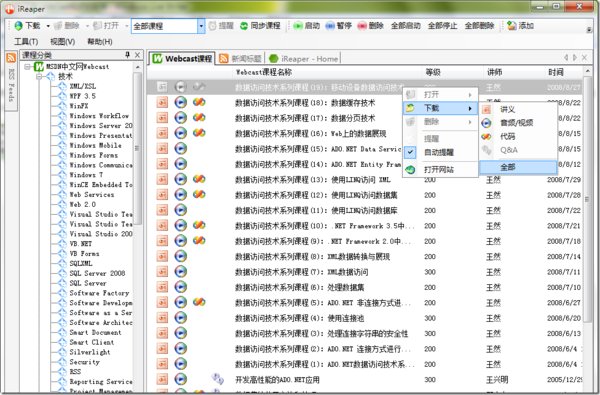Click code icon for course (12) 使用LINQ访问数据集
600x395 pixels.
tap(199, 194)
